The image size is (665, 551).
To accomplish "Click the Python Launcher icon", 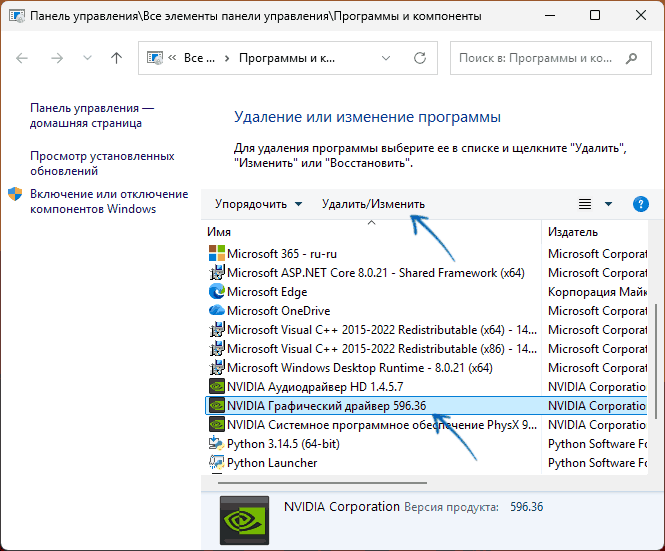I will click(x=217, y=463).
